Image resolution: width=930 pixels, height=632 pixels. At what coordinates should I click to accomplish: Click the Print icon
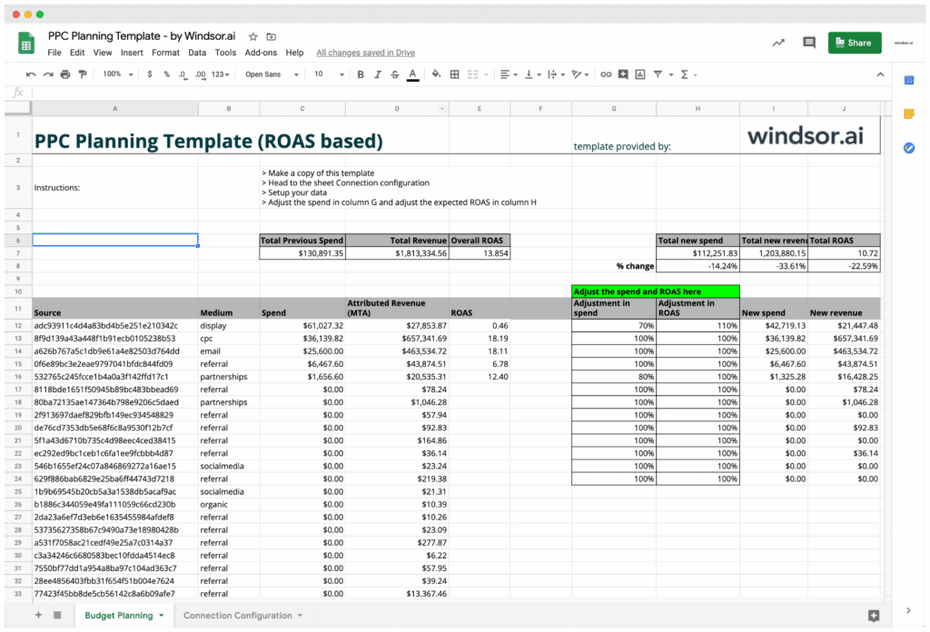65,74
